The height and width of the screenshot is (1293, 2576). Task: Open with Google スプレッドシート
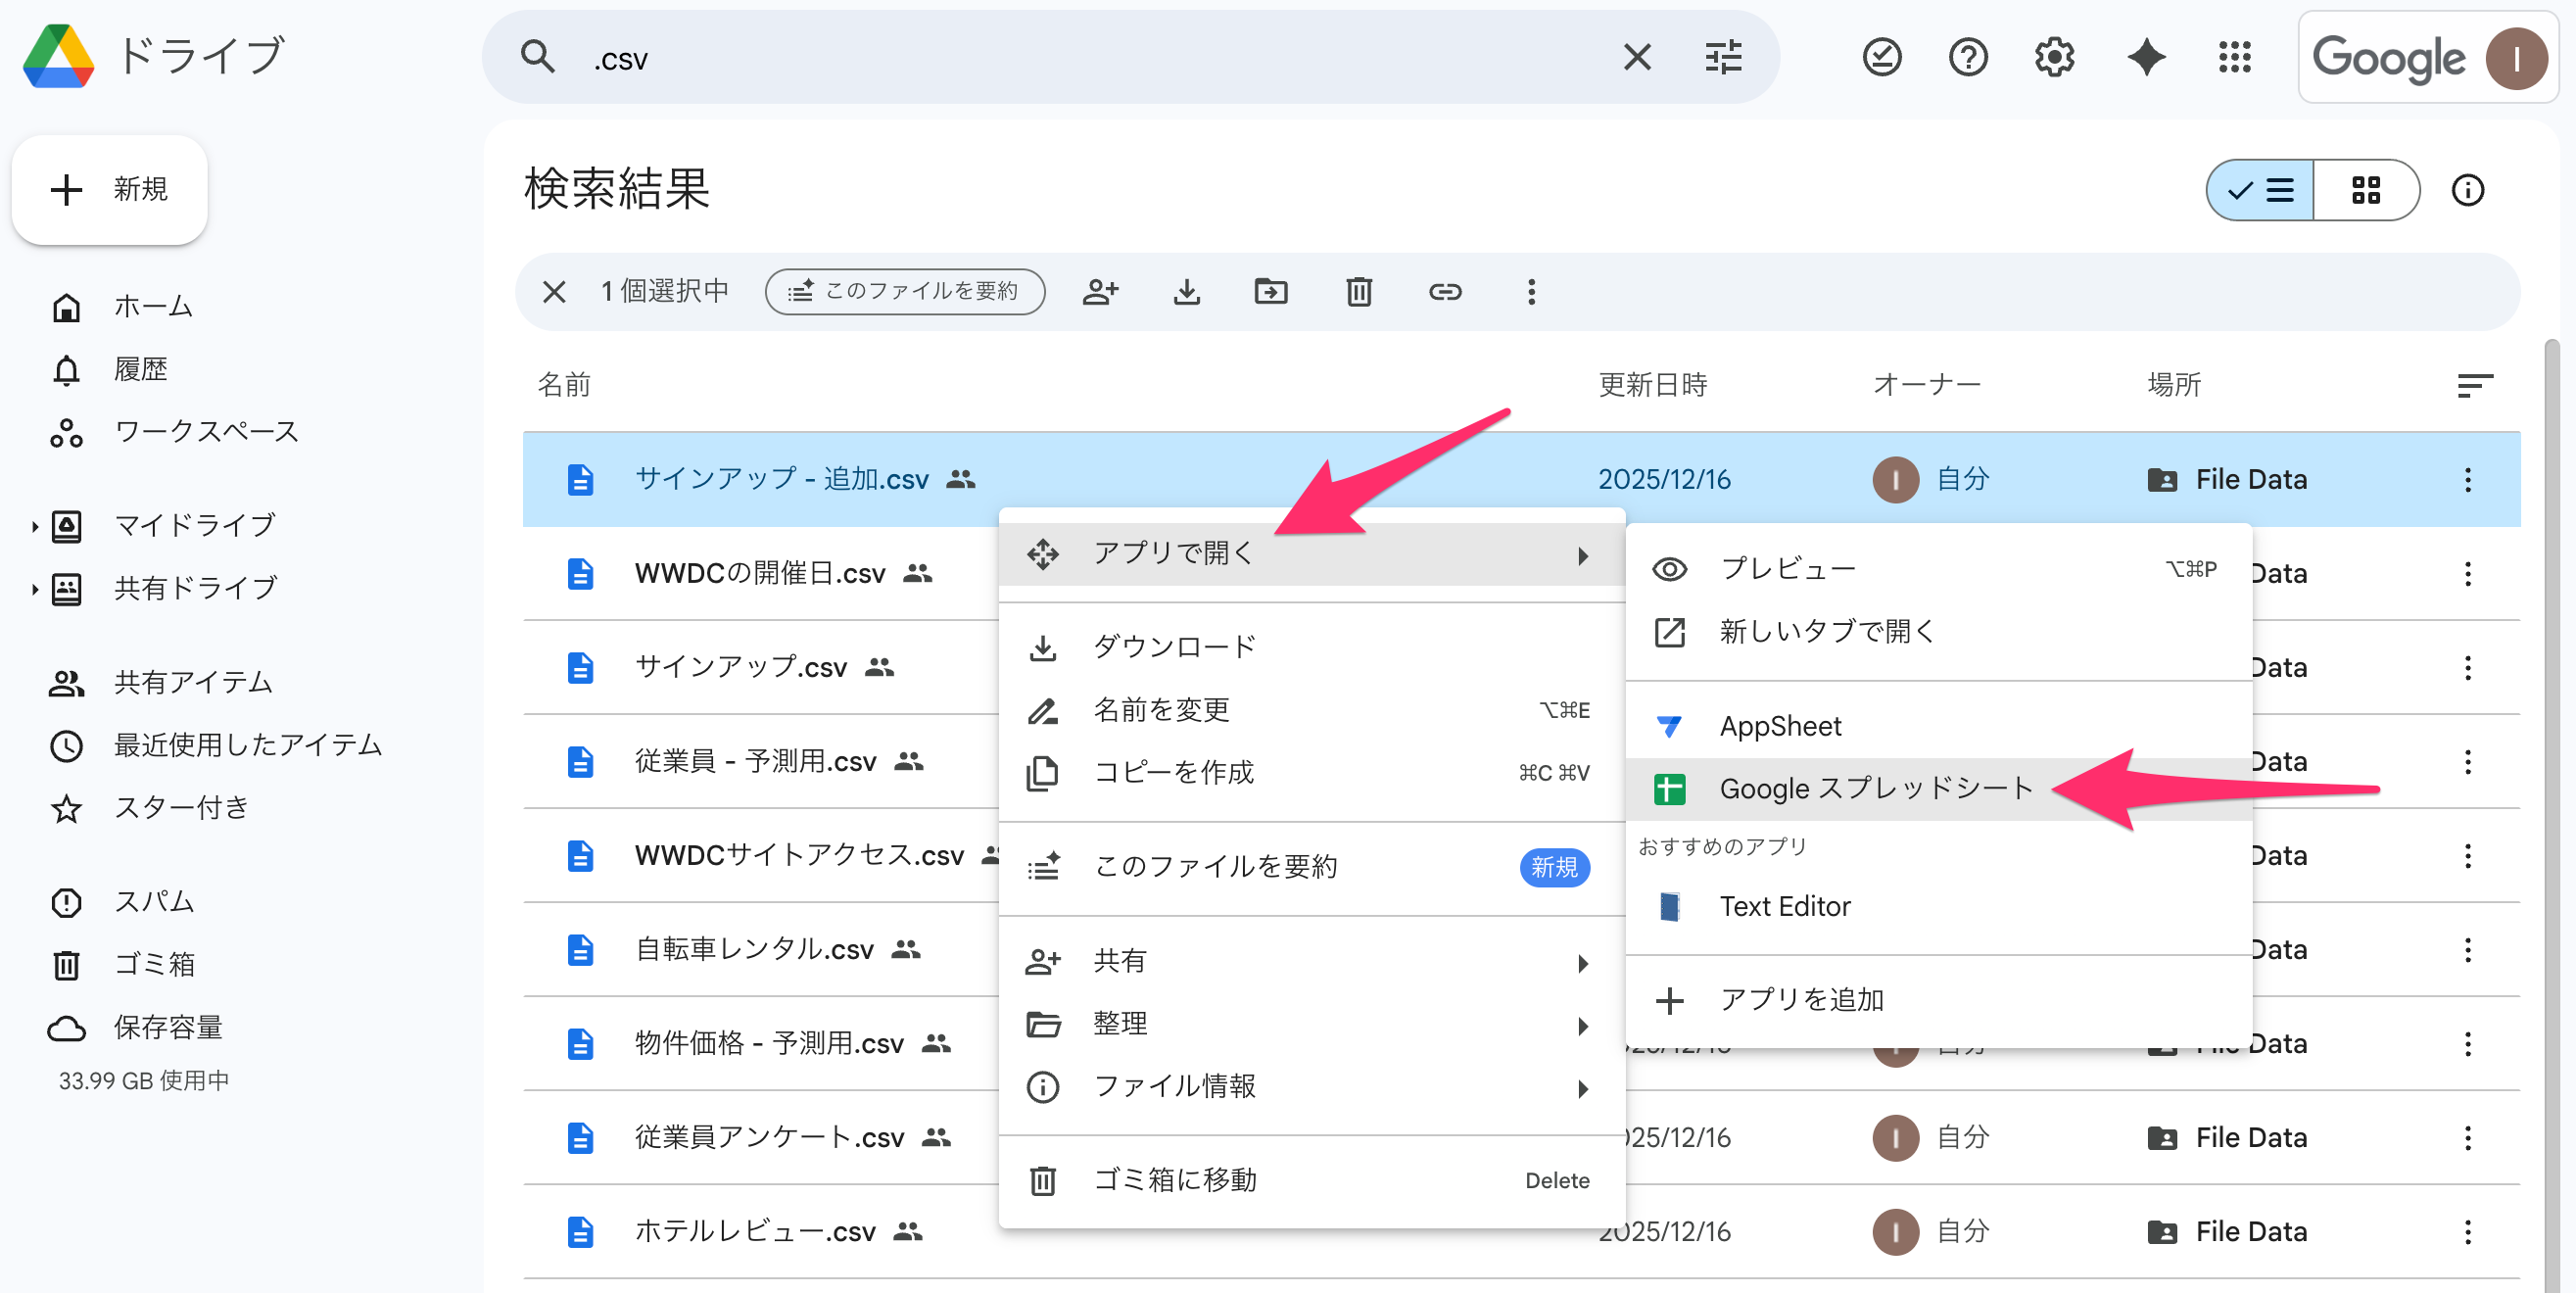[x=1876, y=789]
